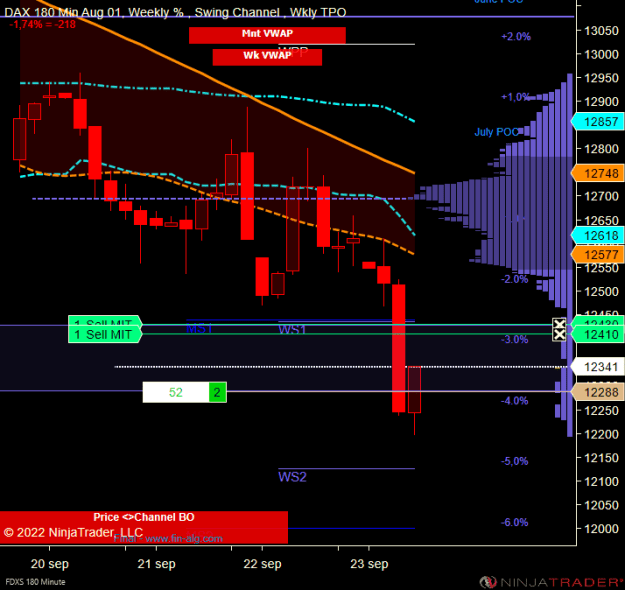This screenshot has width=625, height=590.
Task: Select the position PnL box showing 52
Action: pos(176,392)
